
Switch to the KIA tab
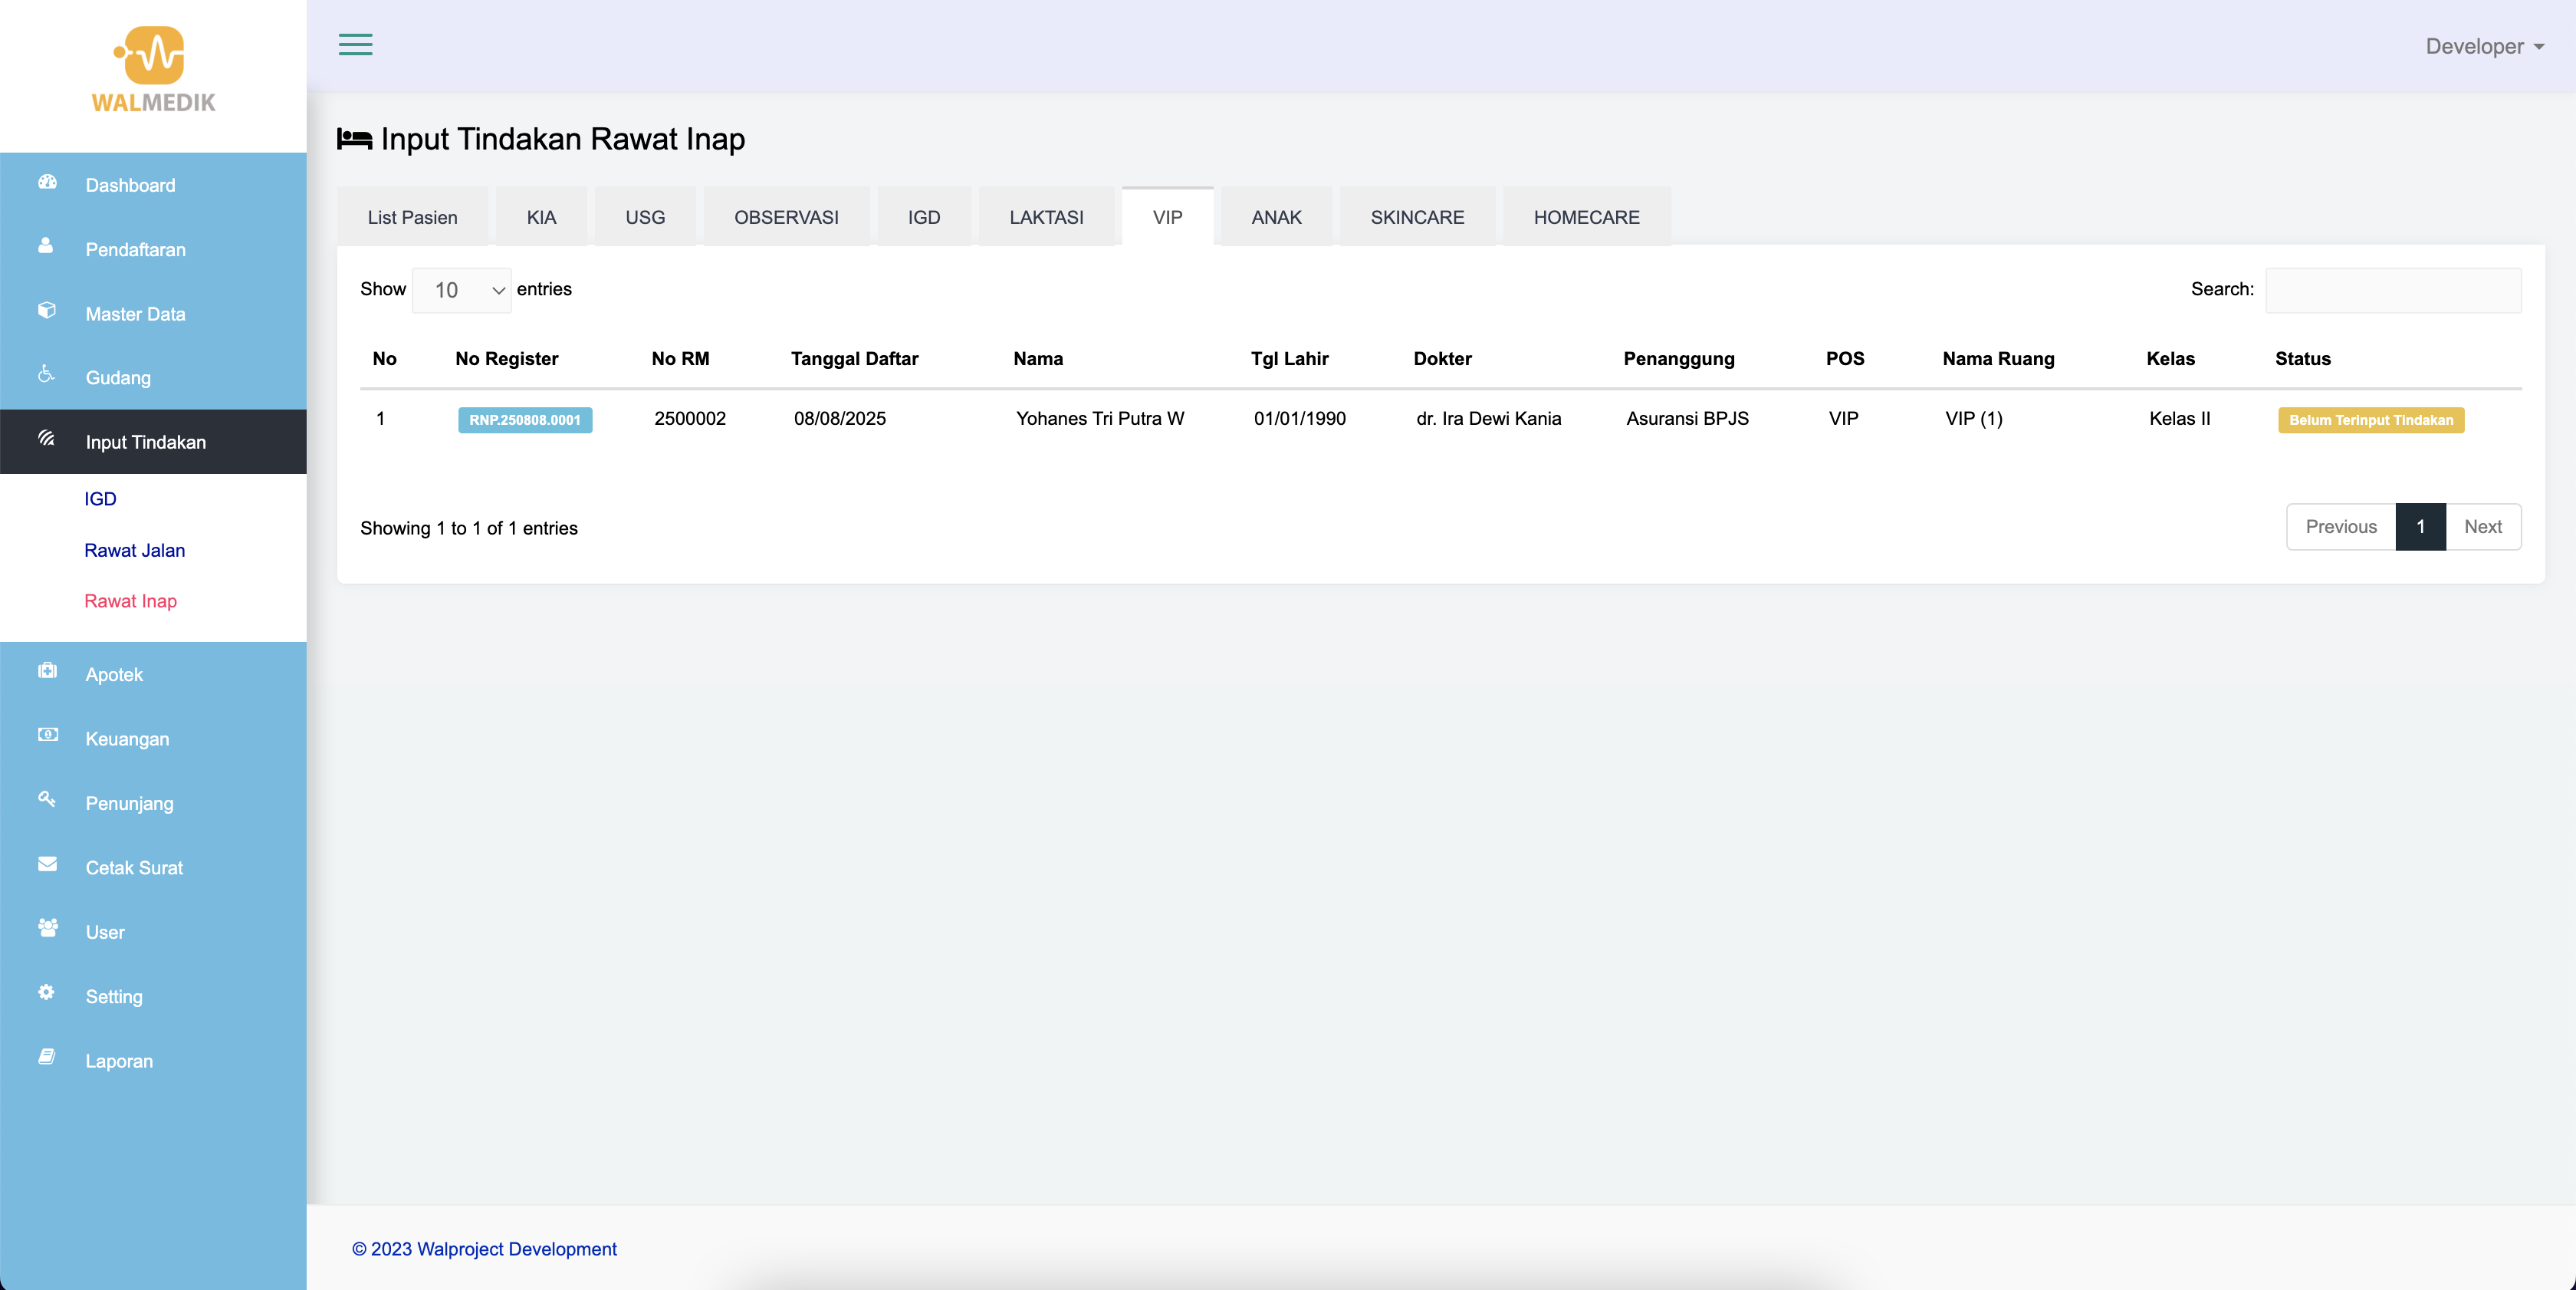pyautogui.click(x=541, y=217)
